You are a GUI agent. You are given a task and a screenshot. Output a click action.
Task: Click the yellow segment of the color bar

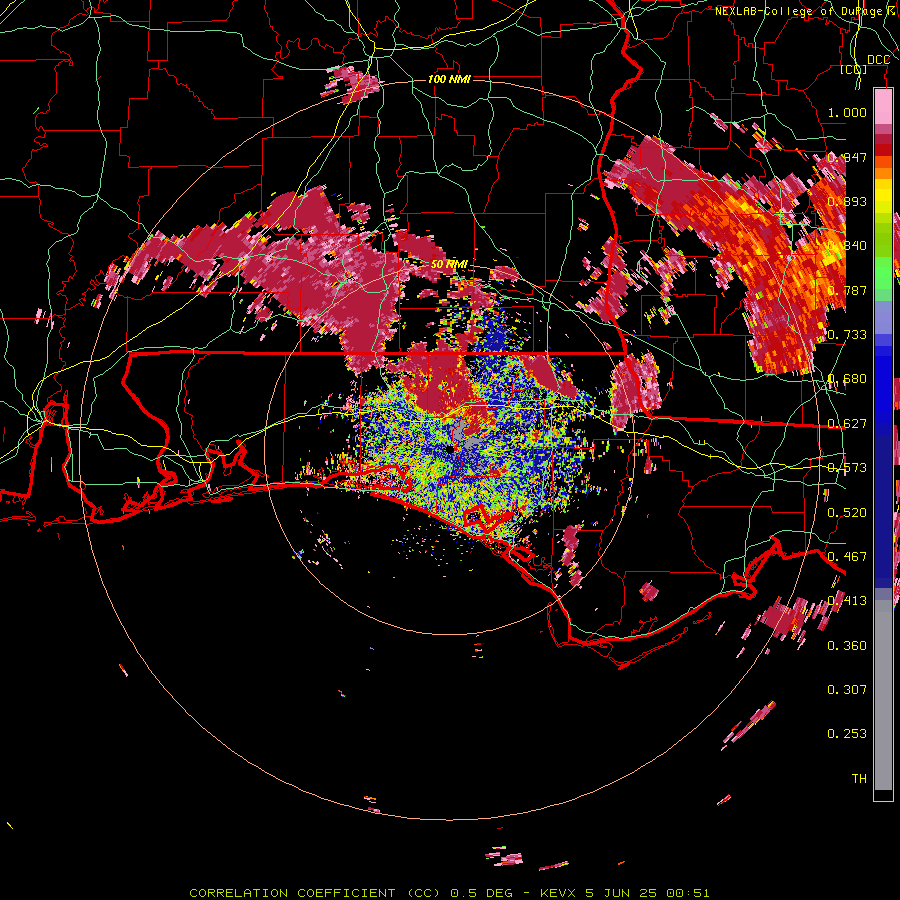883,197
